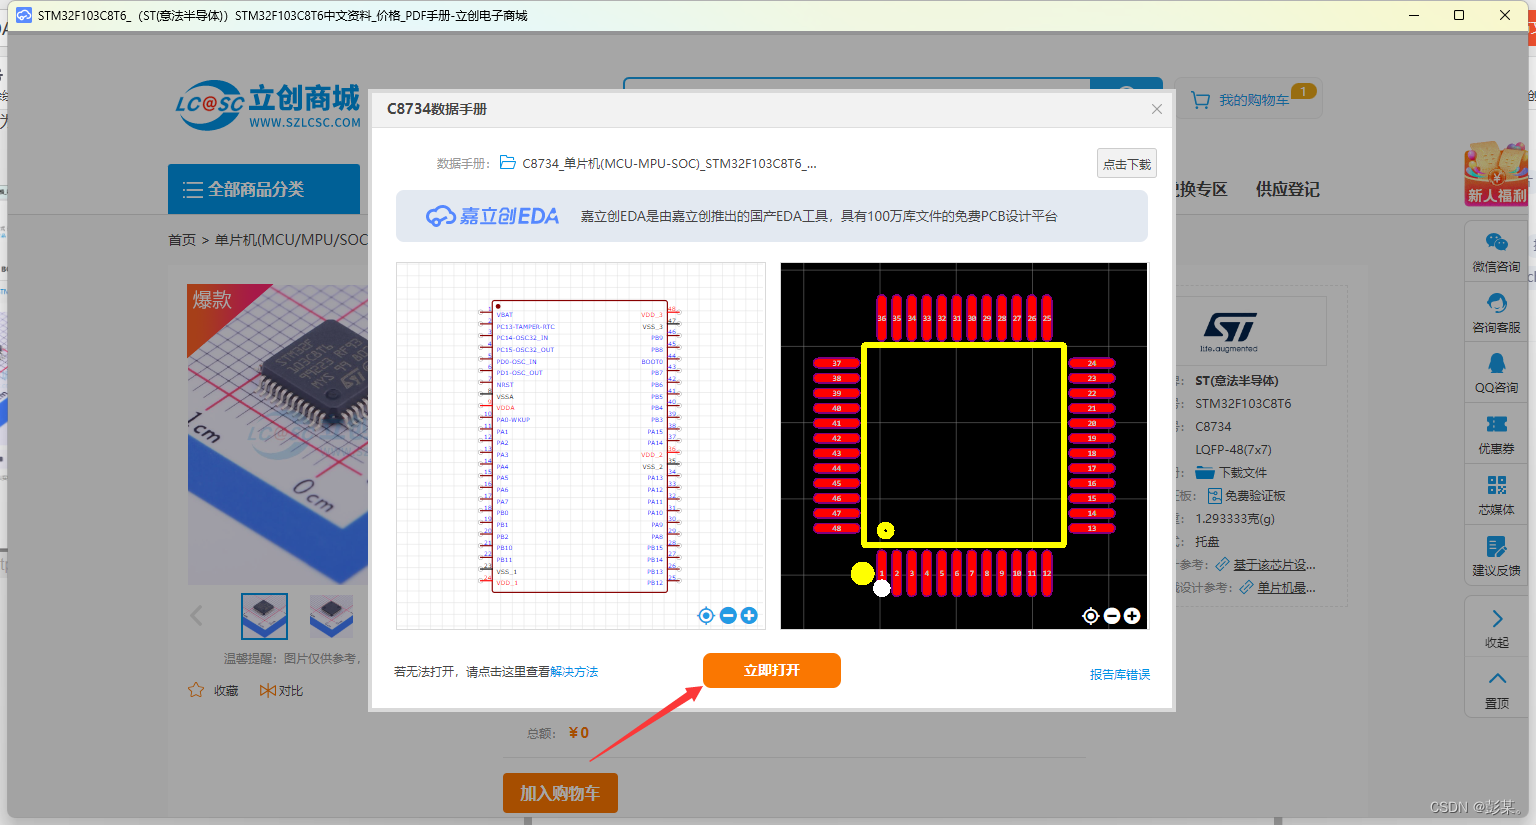
Task: Zoom in the PCB footprint preview
Action: [1132, 616]
